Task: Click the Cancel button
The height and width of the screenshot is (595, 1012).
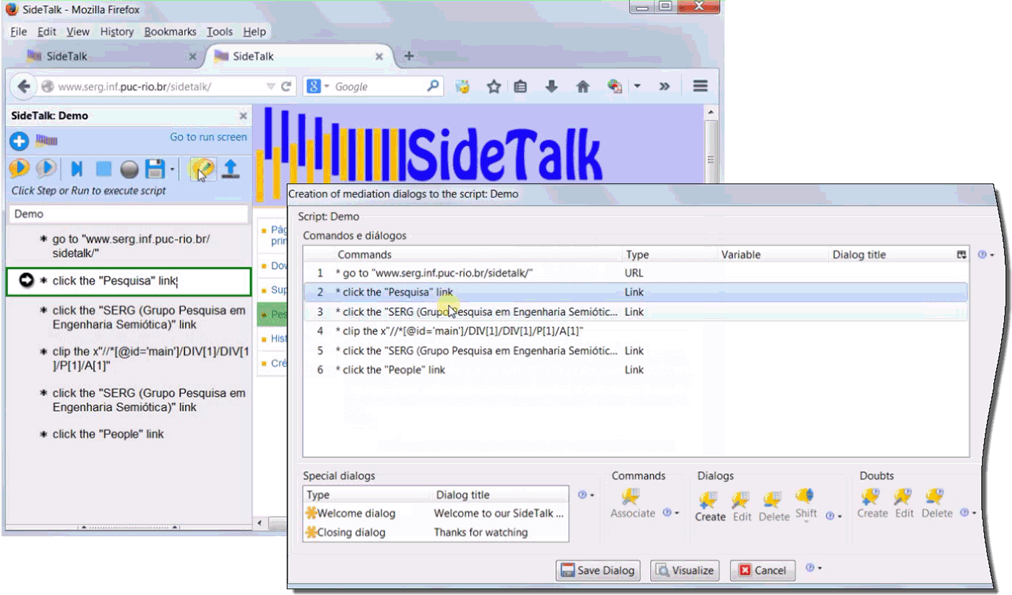Action: pyautogui.click(x=762, y=570)
